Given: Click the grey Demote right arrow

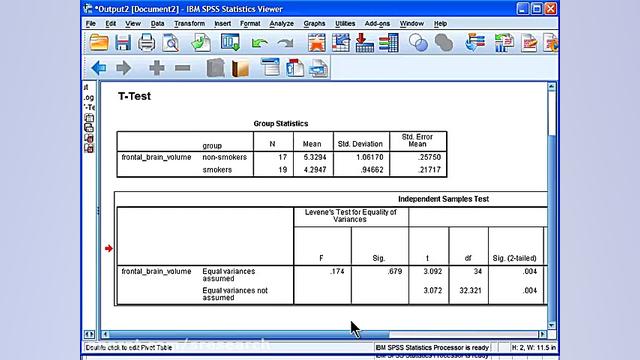Looking at the screenshot, I should coord(124,68).
